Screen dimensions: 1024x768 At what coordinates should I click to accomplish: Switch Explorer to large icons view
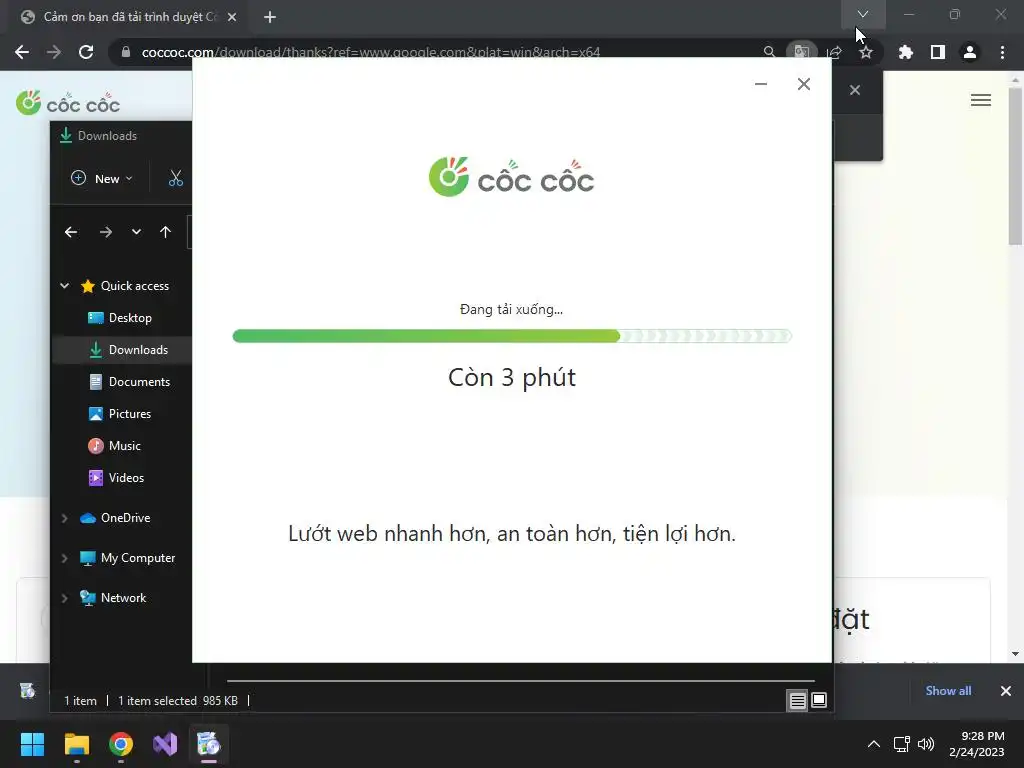click(x=818, y=701)
